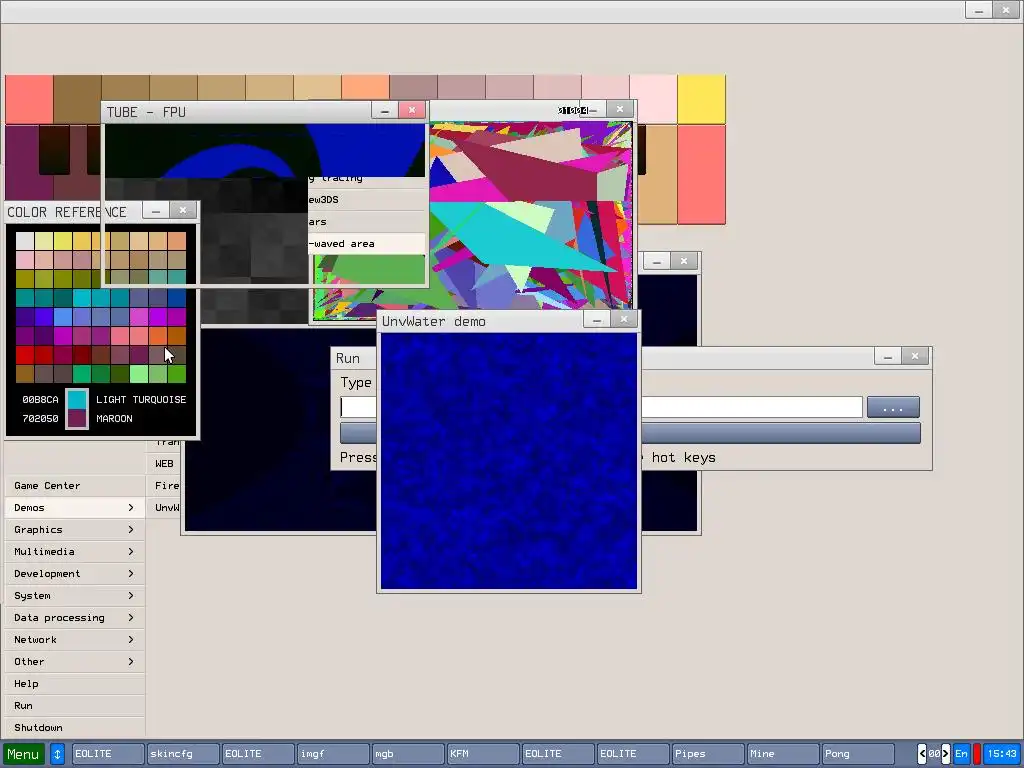Switch to the Mine taskbar item
Viewport: 1024px width, 768px height.
point(783,754)
